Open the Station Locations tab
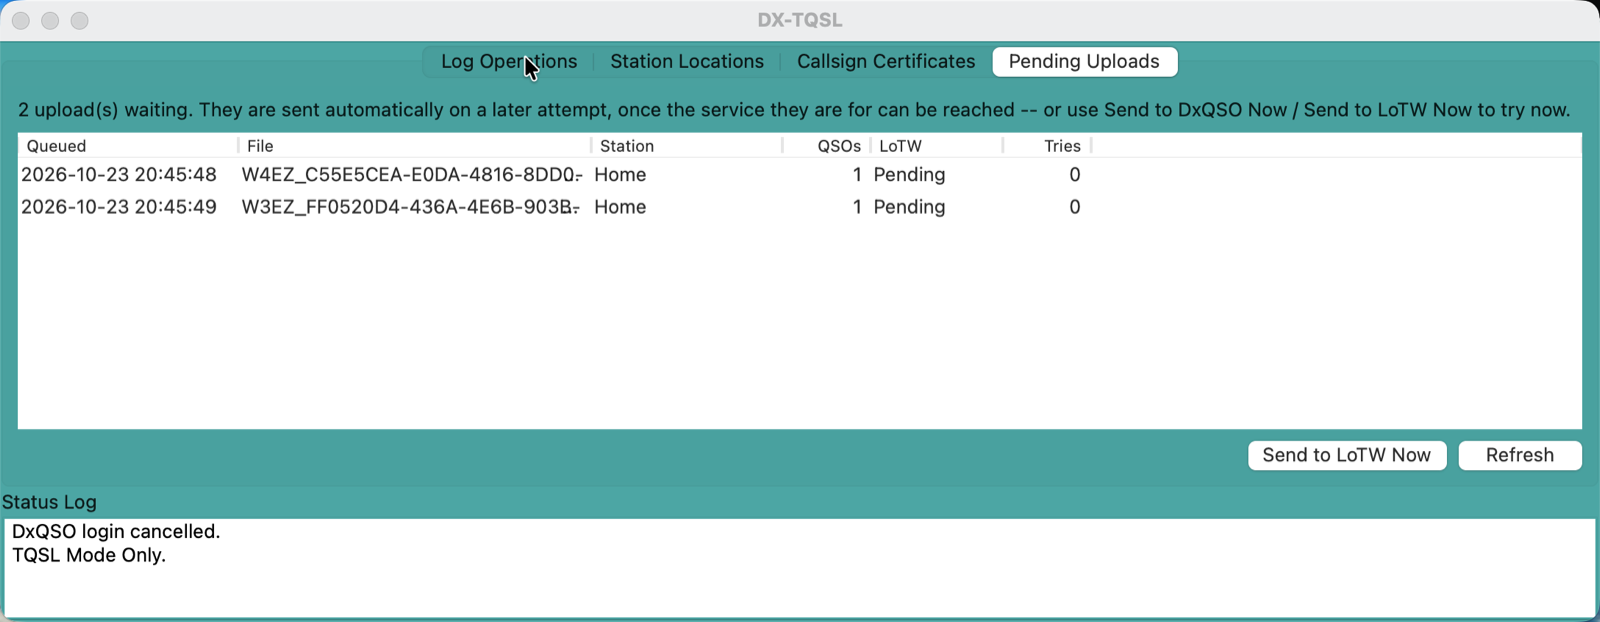This screenshot has width=1600, height=622. point(687,61)
